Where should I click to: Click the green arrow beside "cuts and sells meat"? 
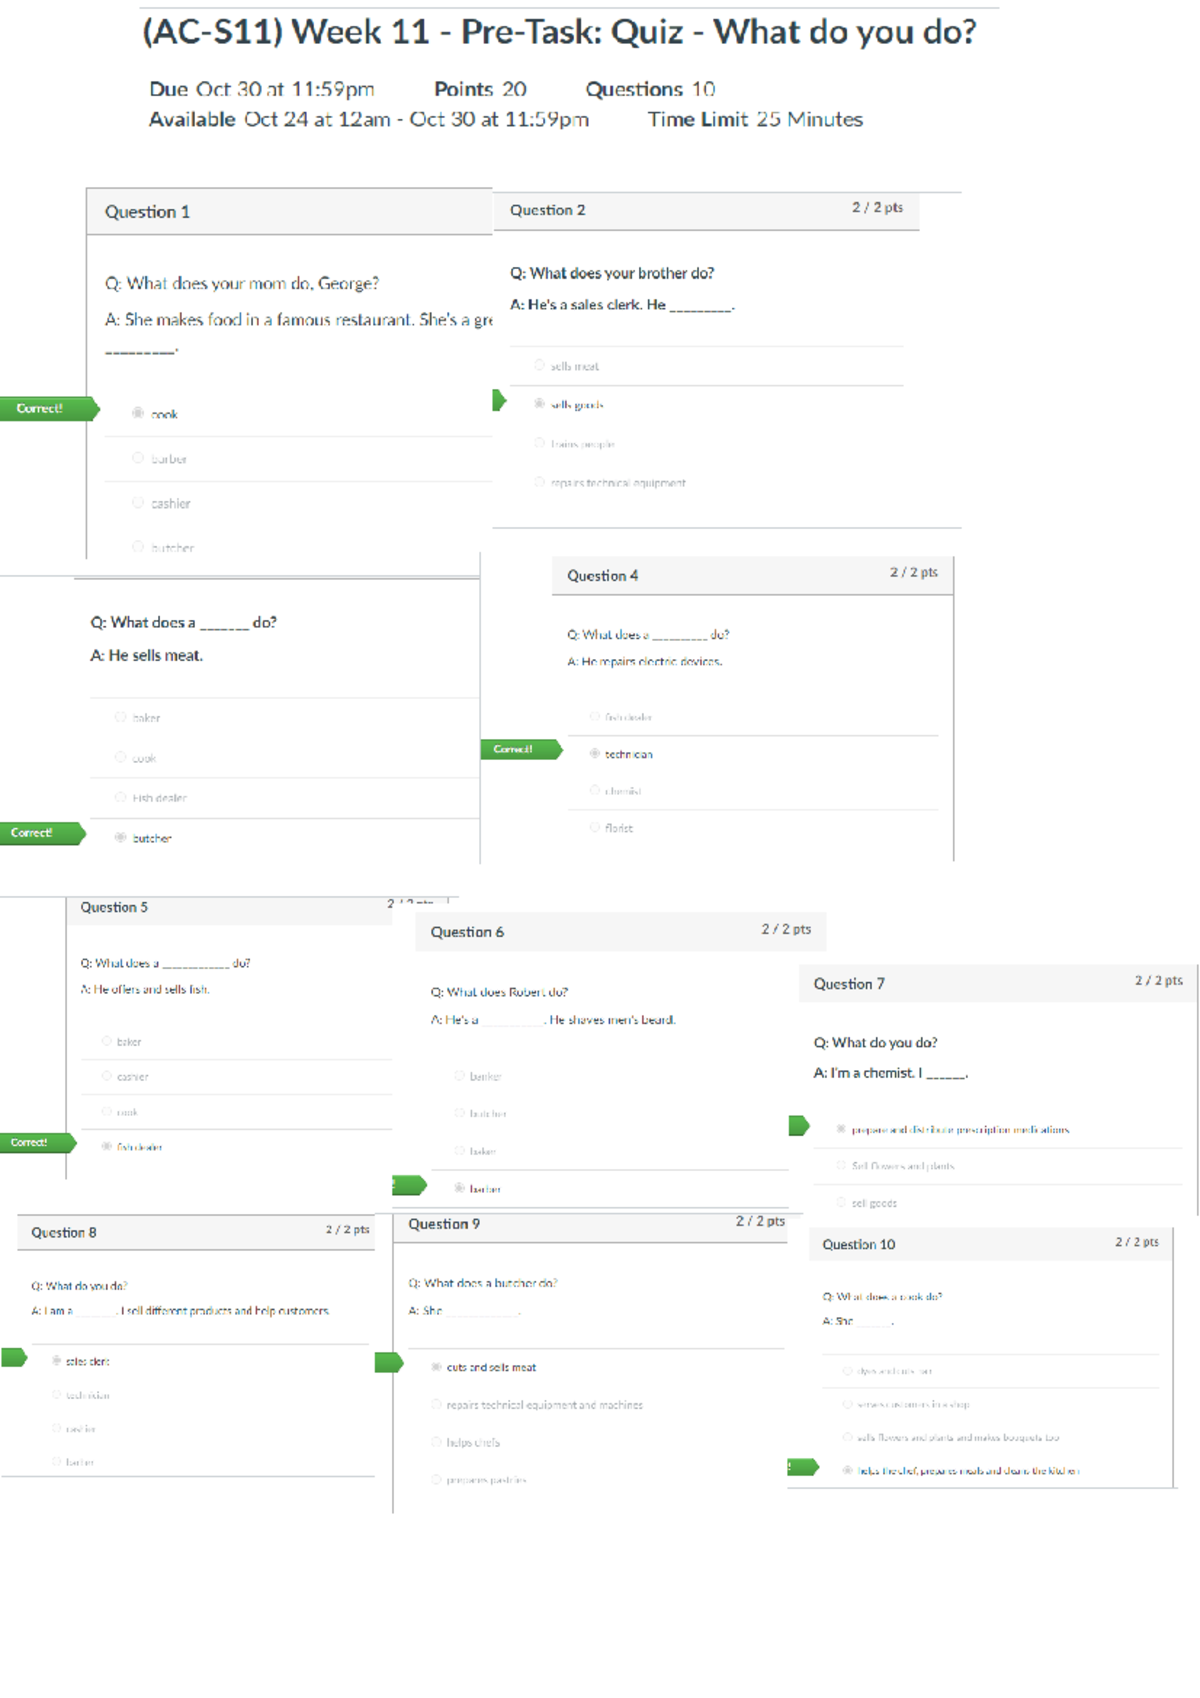click(x=388, y=1362)
